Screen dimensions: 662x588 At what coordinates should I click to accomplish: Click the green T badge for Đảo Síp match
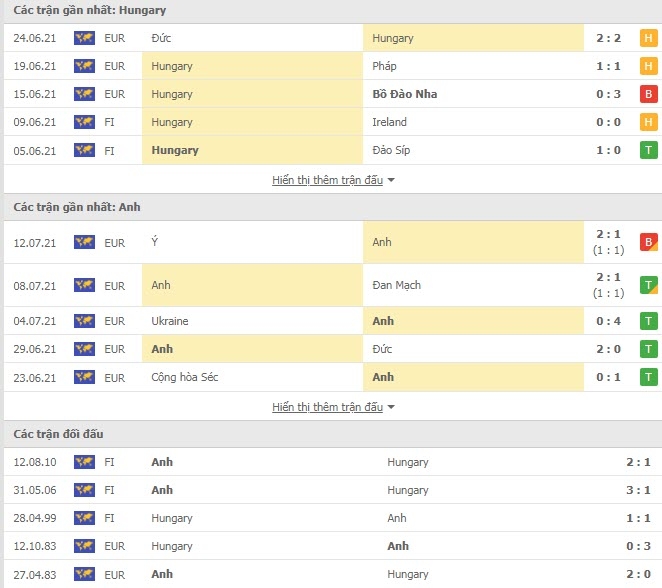coord(648,150)
